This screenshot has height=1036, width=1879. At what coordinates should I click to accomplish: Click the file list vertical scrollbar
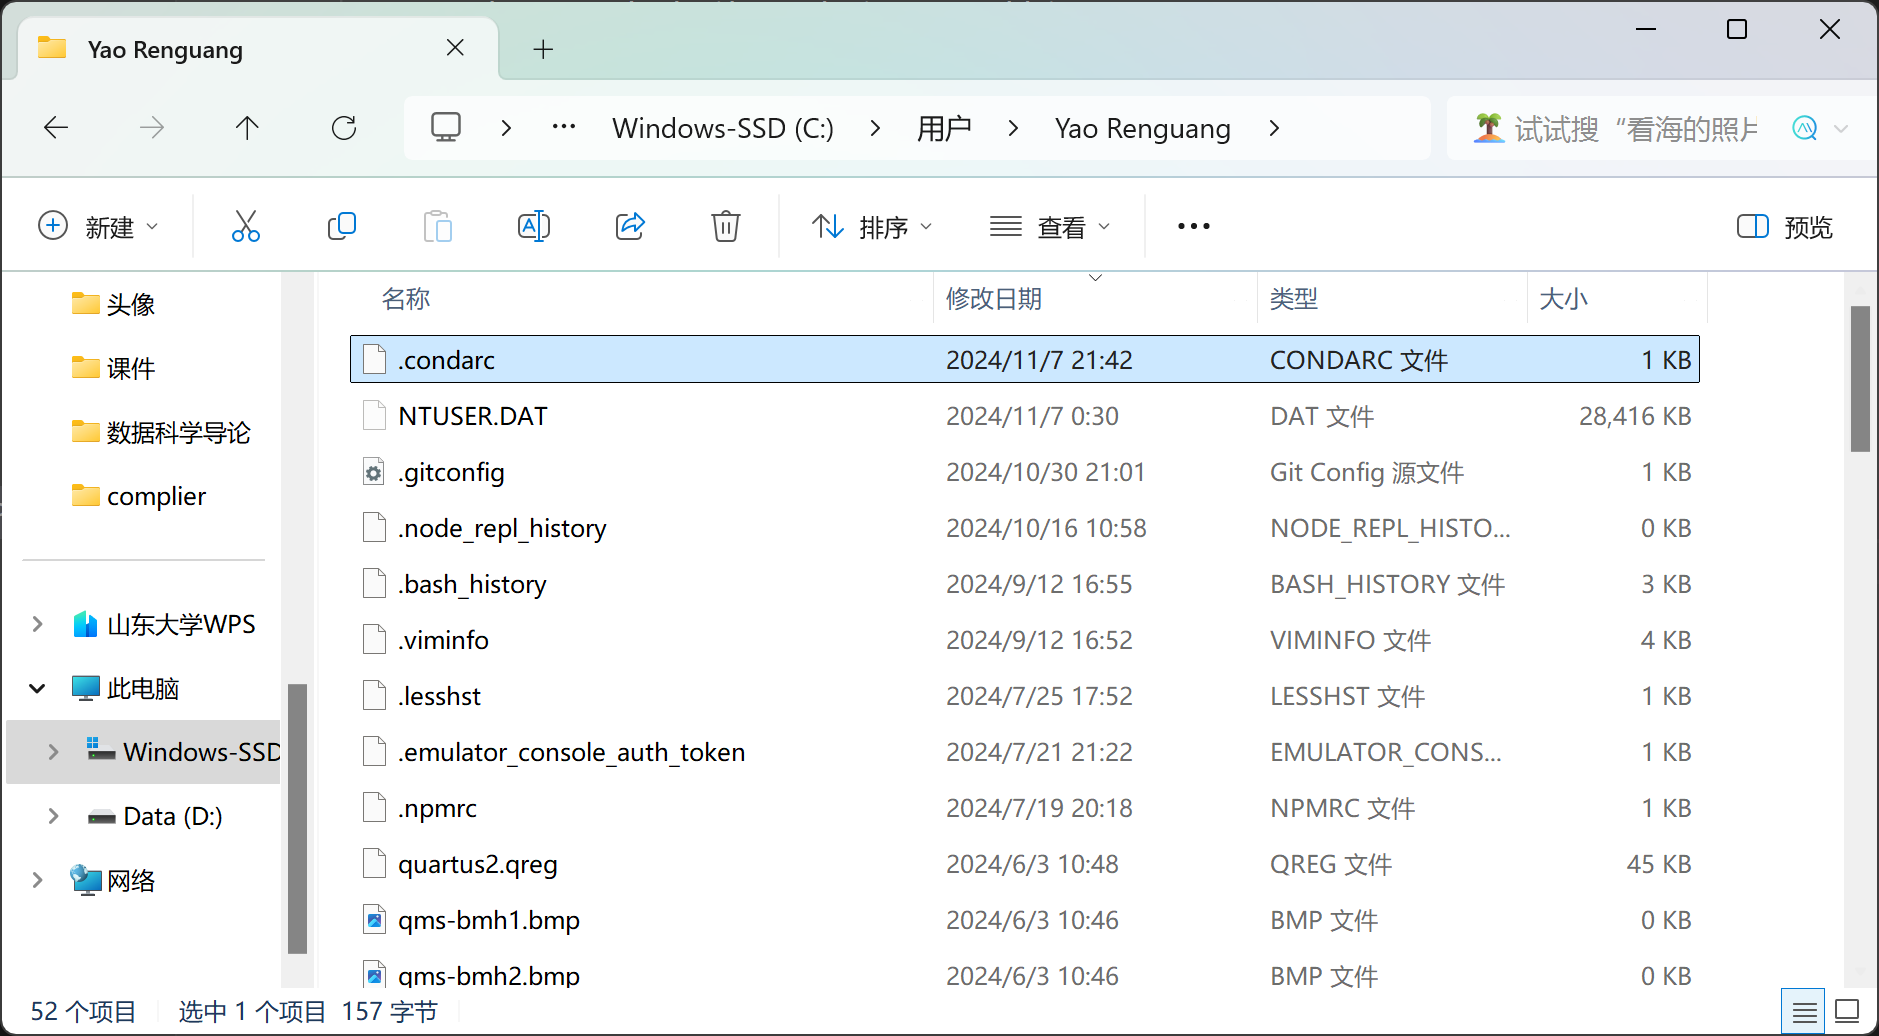pyautogui.click(x=1860, y=378)
